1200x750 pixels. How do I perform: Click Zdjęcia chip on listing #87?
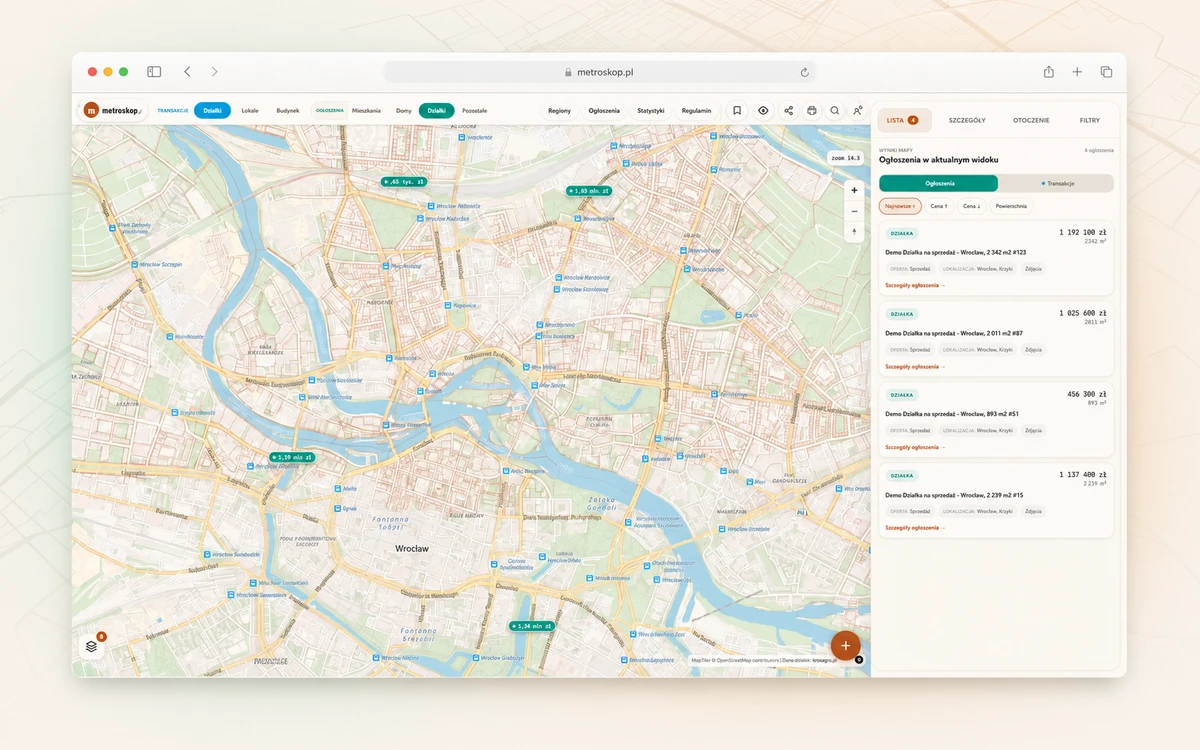pos(1033,350)
